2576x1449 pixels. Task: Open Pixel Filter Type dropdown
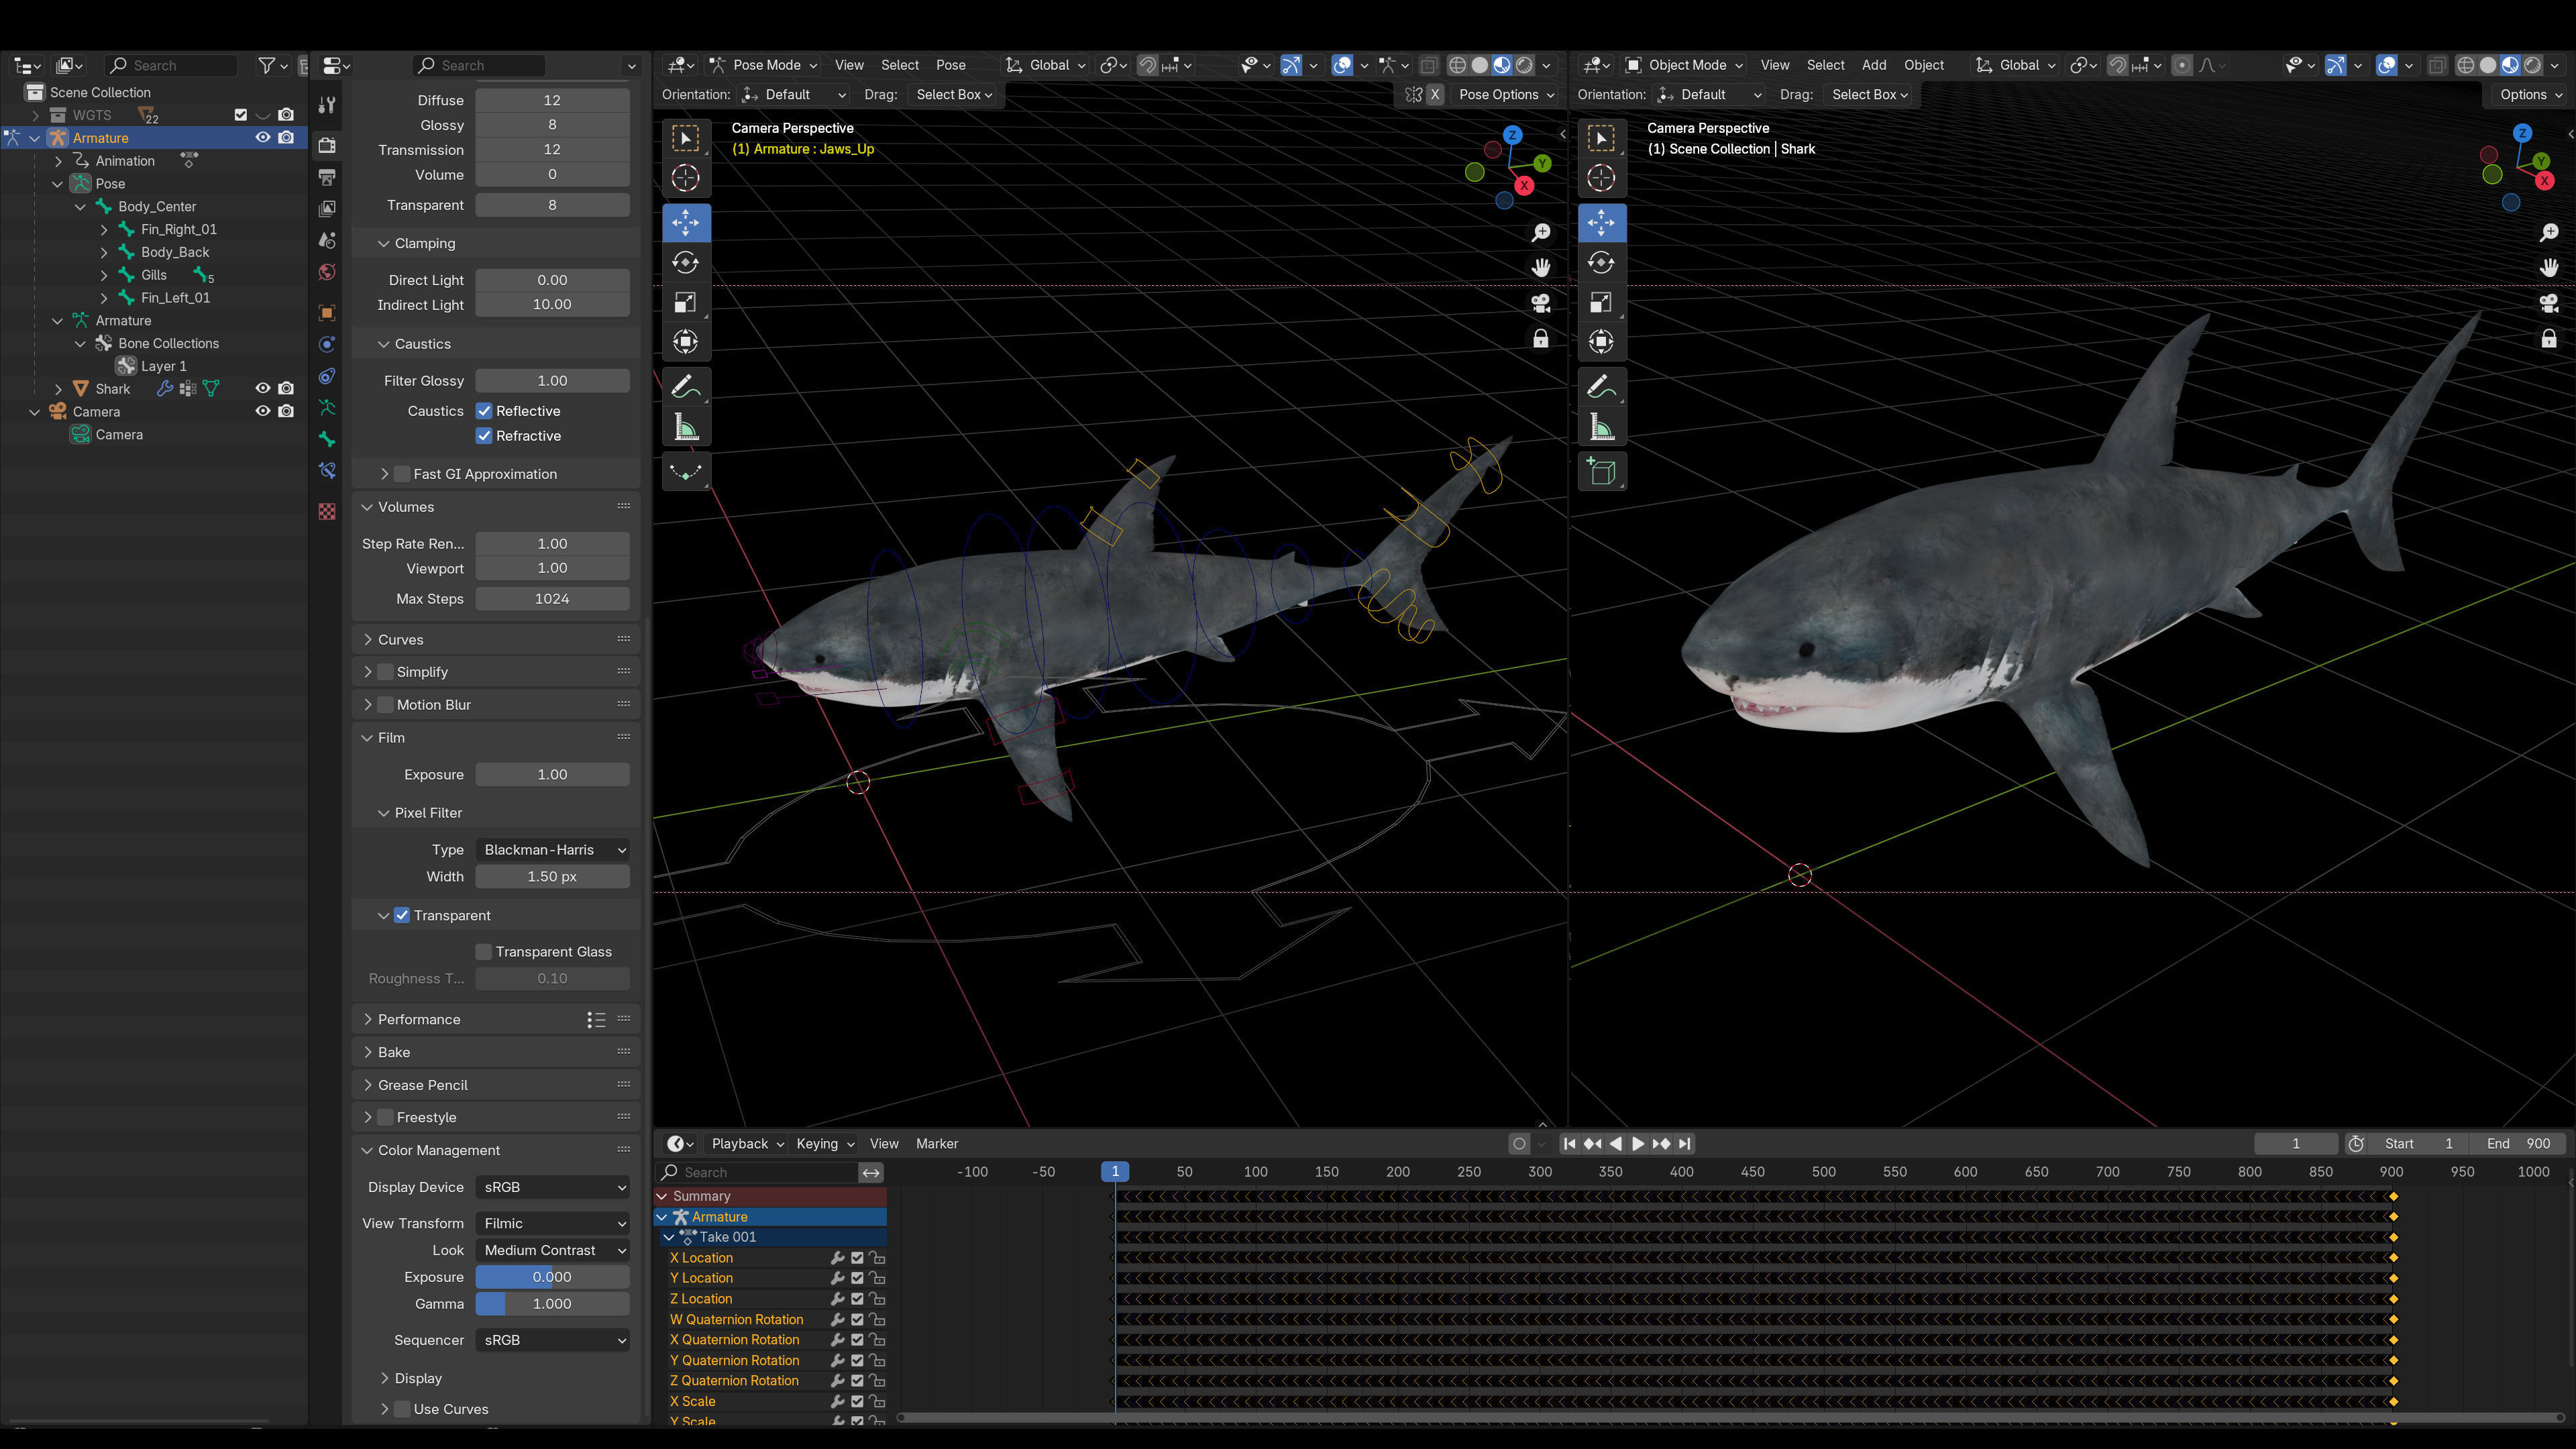553,850
